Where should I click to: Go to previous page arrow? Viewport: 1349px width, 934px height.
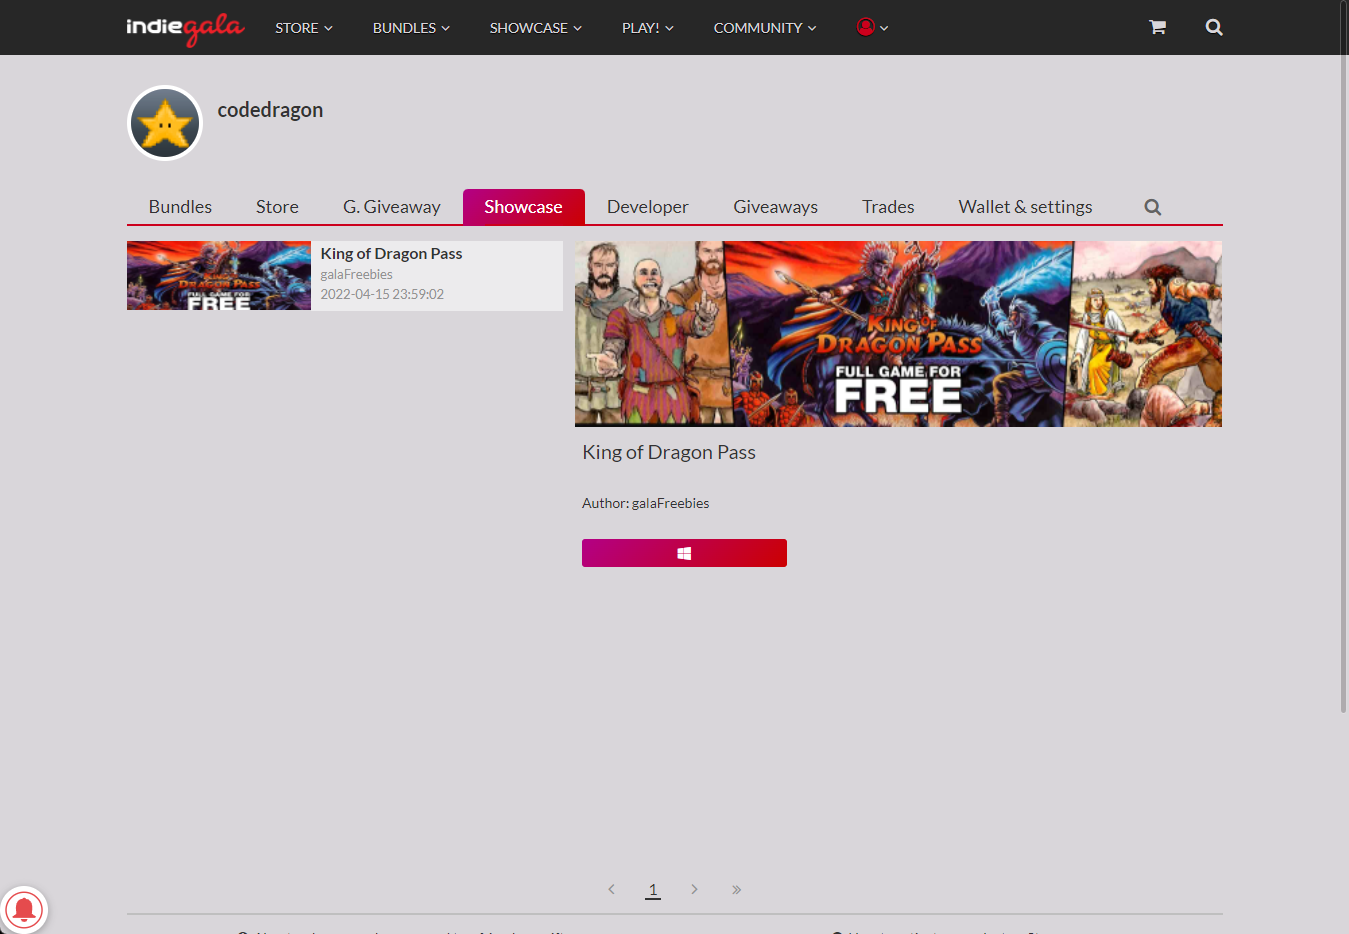click(611, 889)
